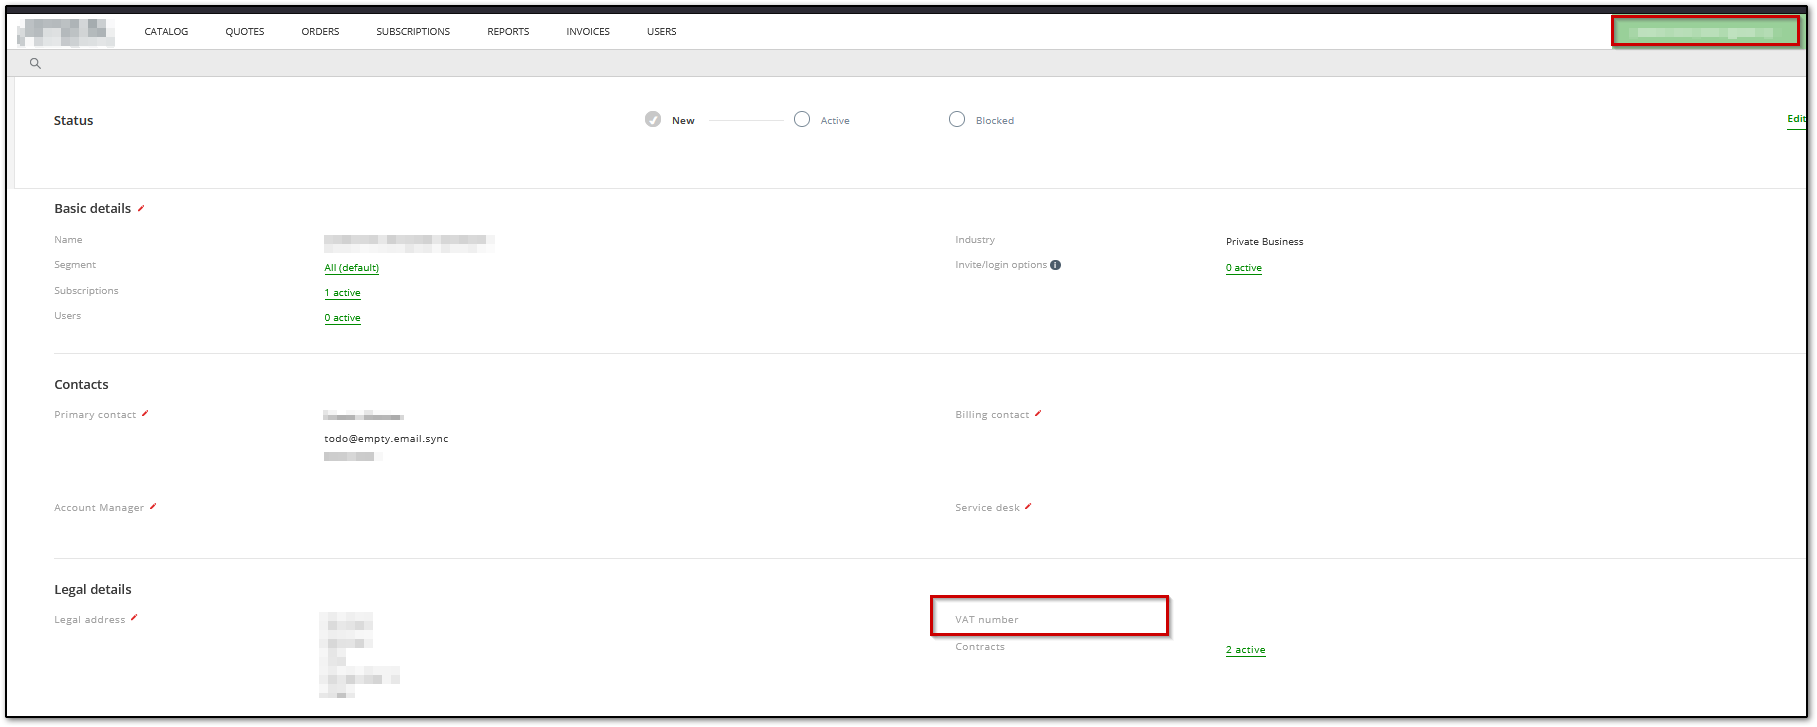1817x727 pixels.
Task: Click the Private Business industry value
Action: [1265, 241]
